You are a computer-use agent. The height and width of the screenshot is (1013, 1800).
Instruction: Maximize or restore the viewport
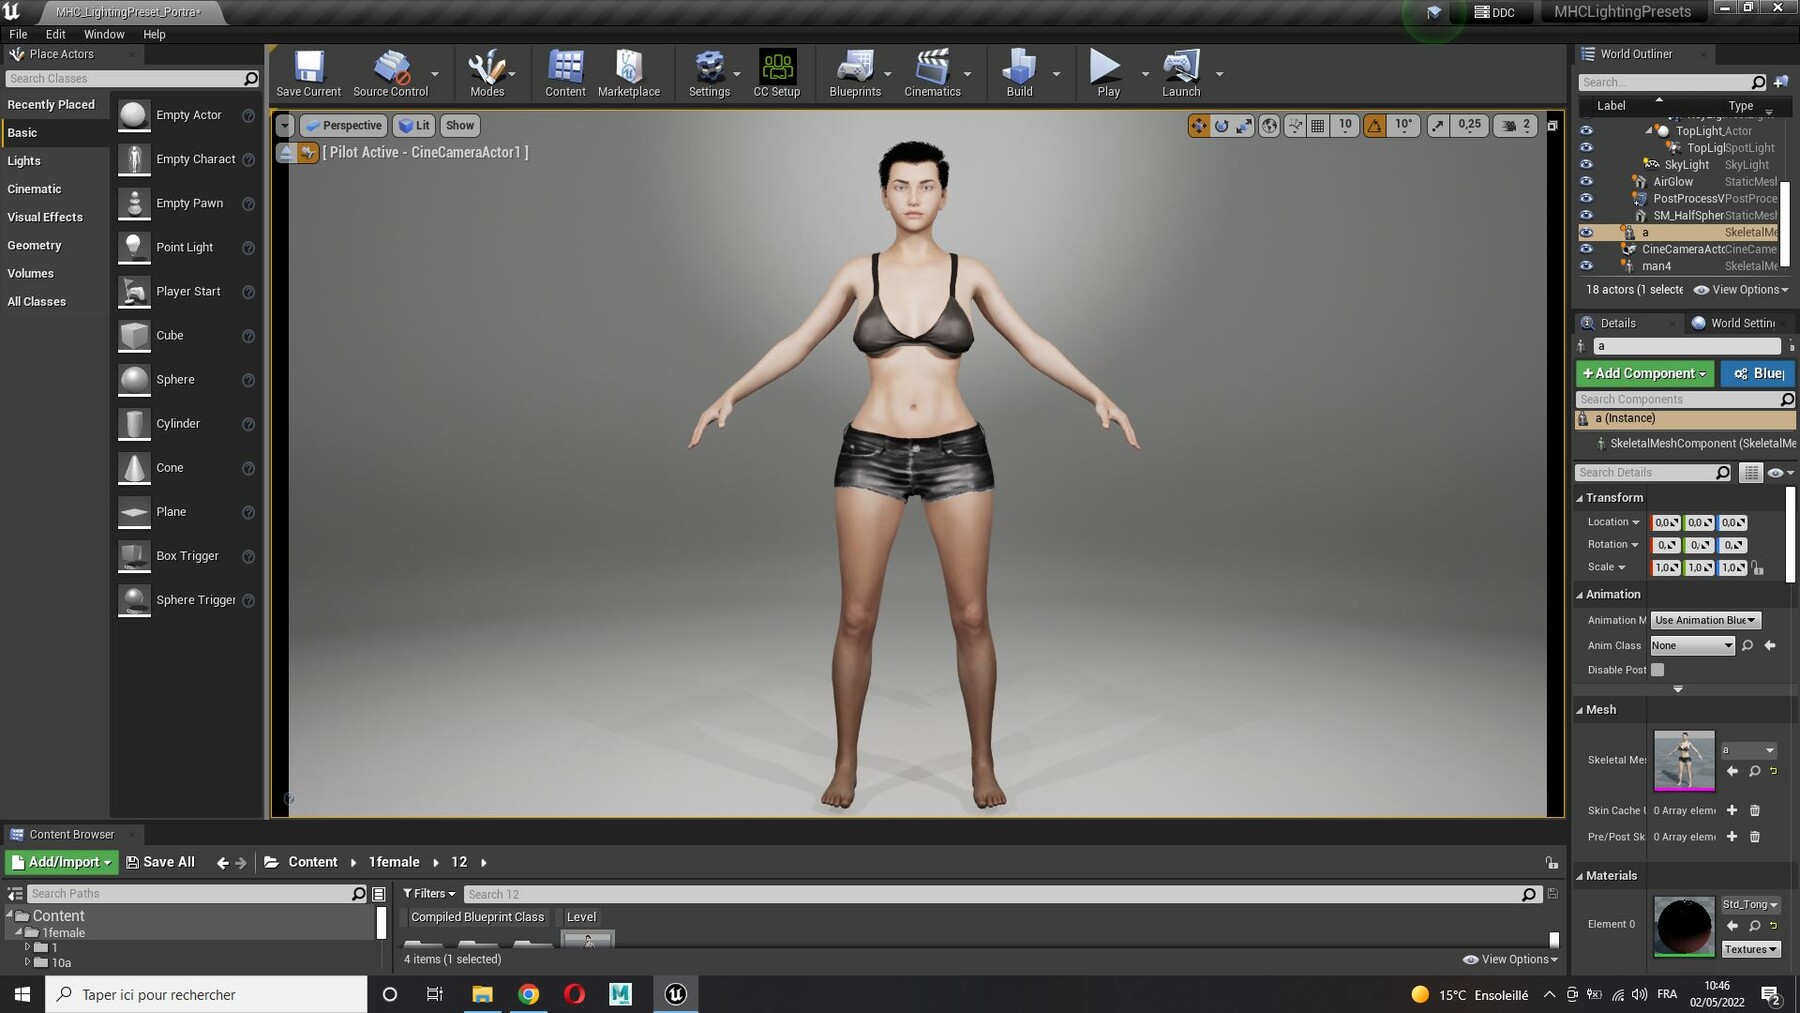pyautogui.click(x=1552, y=126)
